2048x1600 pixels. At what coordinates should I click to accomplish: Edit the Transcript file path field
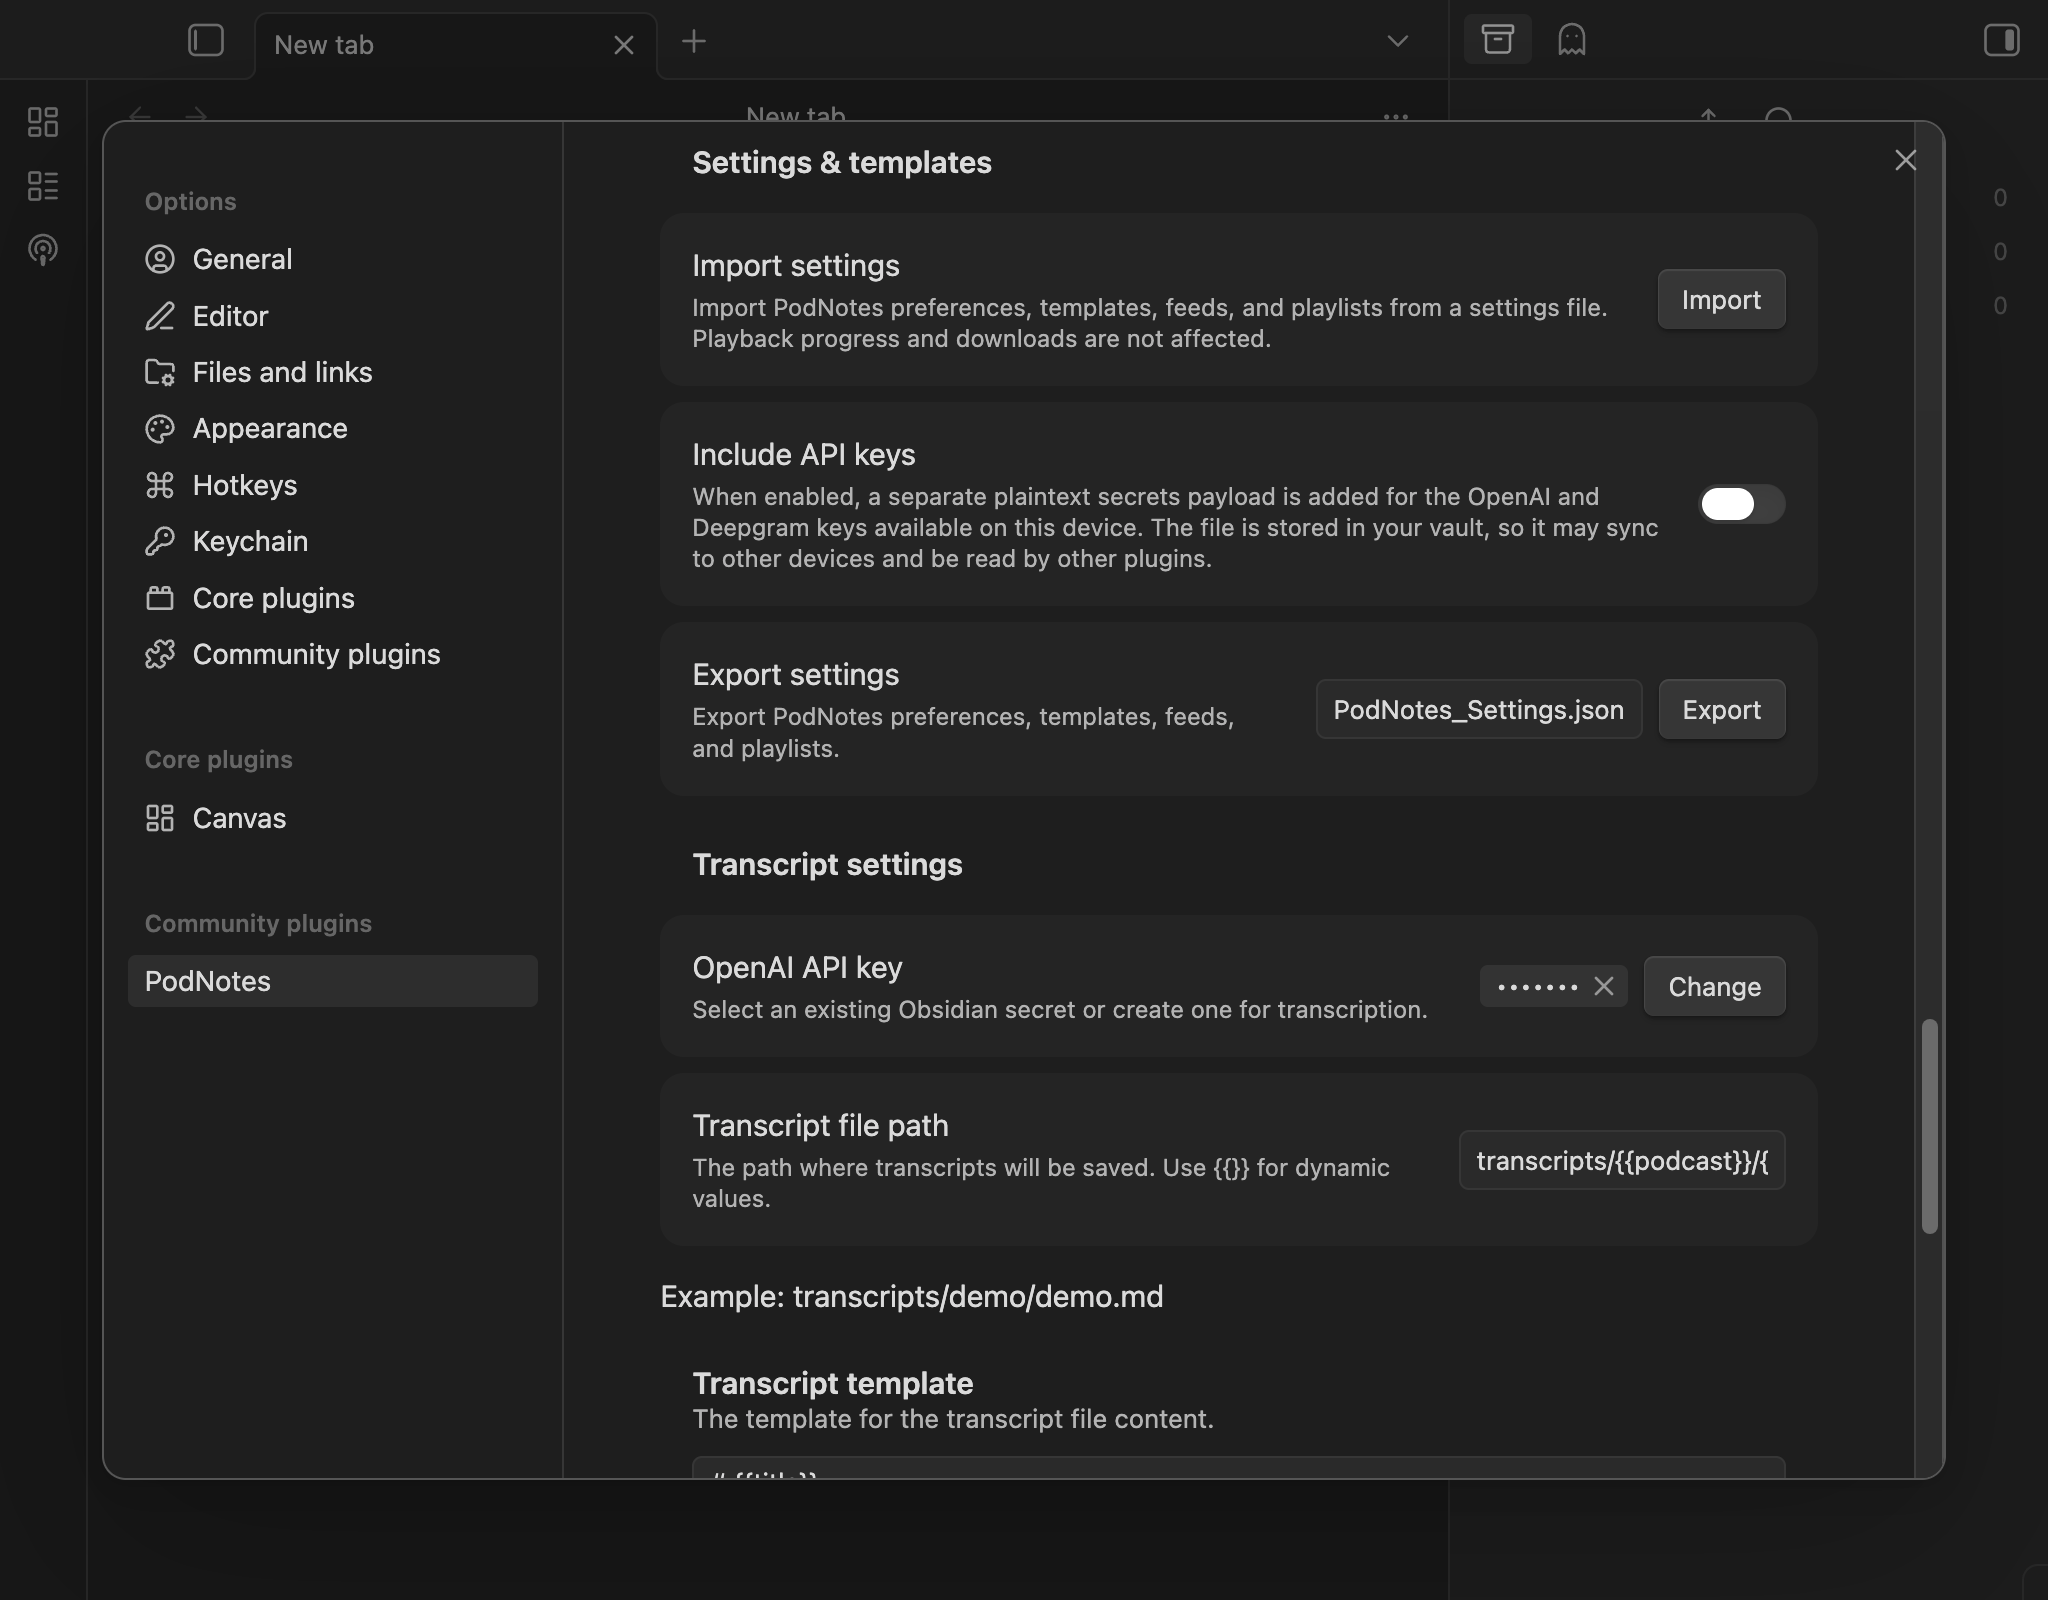pyautogui.click(x=1622, y=1160)
